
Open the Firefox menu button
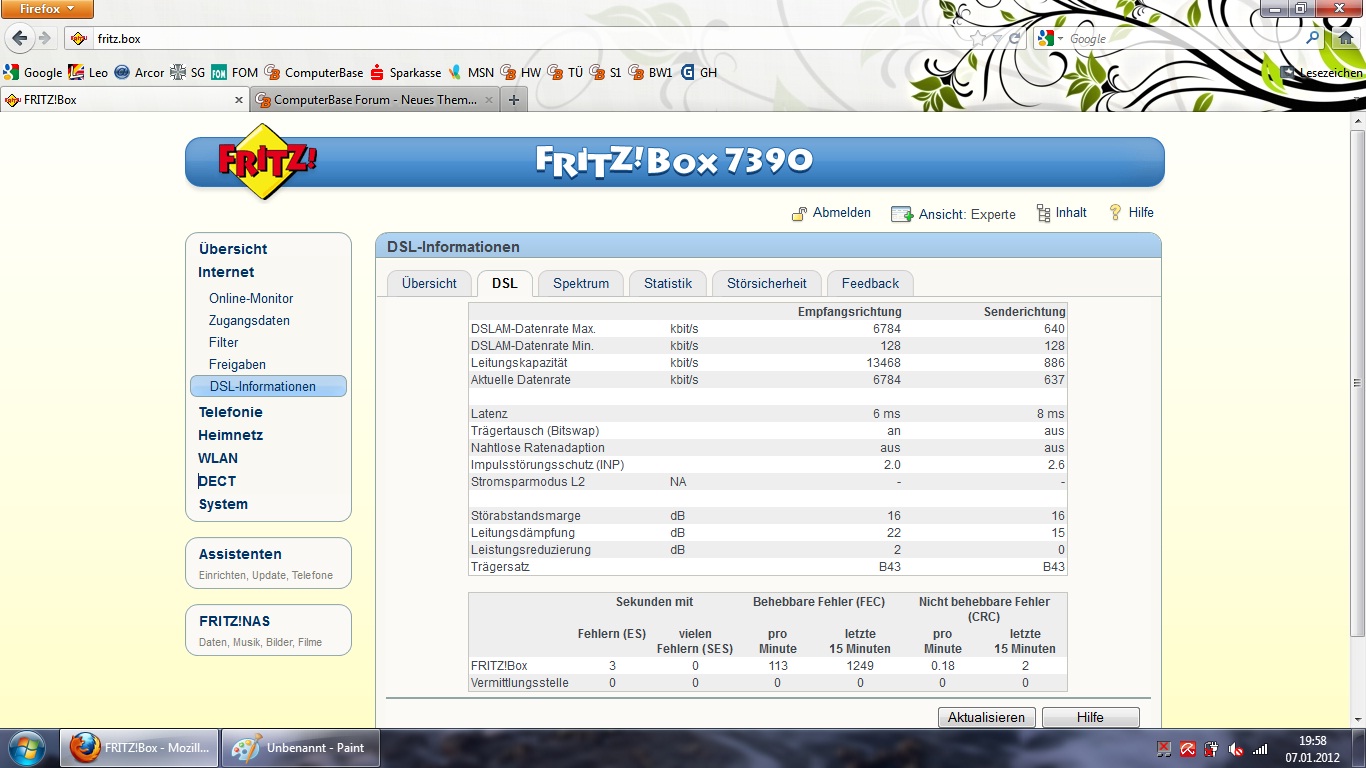(47, 9)
